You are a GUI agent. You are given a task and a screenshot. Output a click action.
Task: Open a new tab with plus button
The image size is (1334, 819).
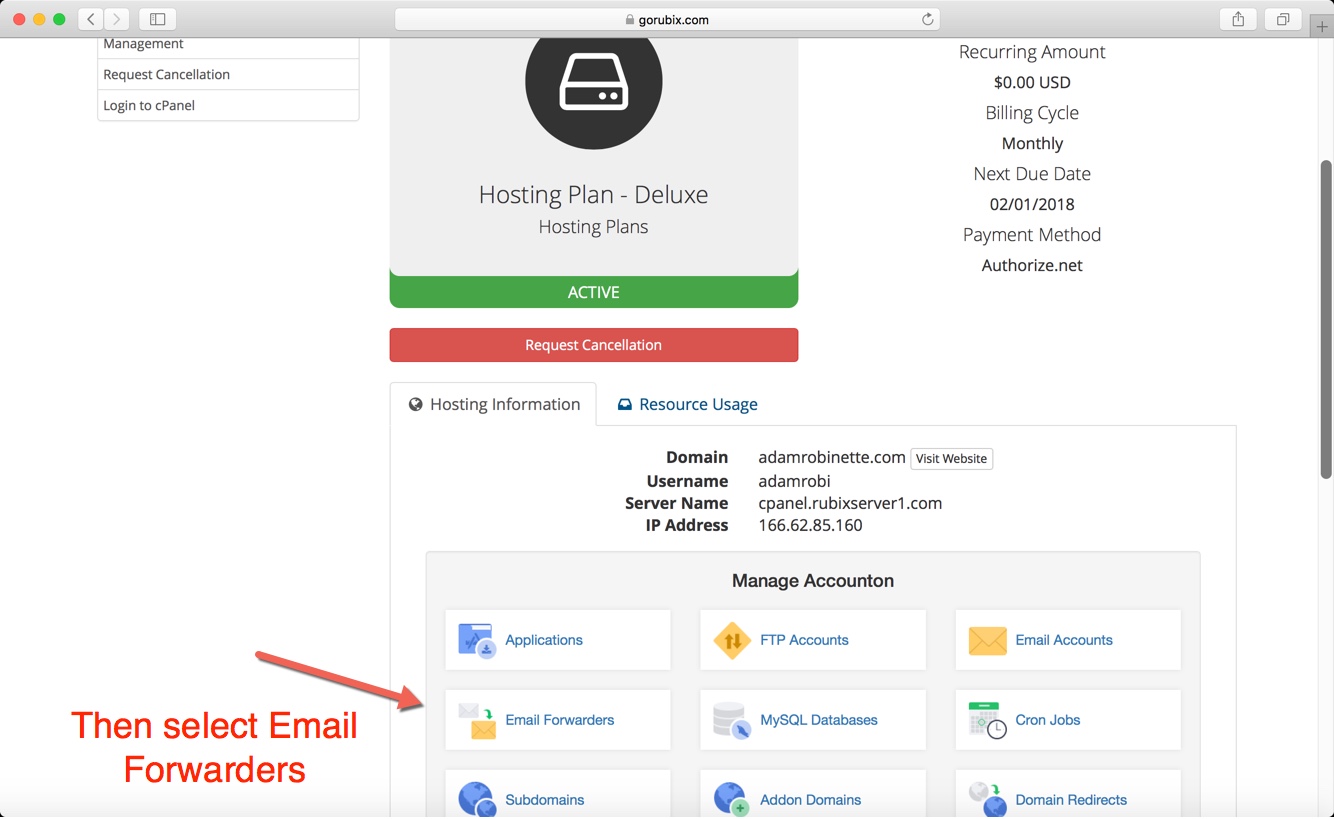tap(1322, 27)
